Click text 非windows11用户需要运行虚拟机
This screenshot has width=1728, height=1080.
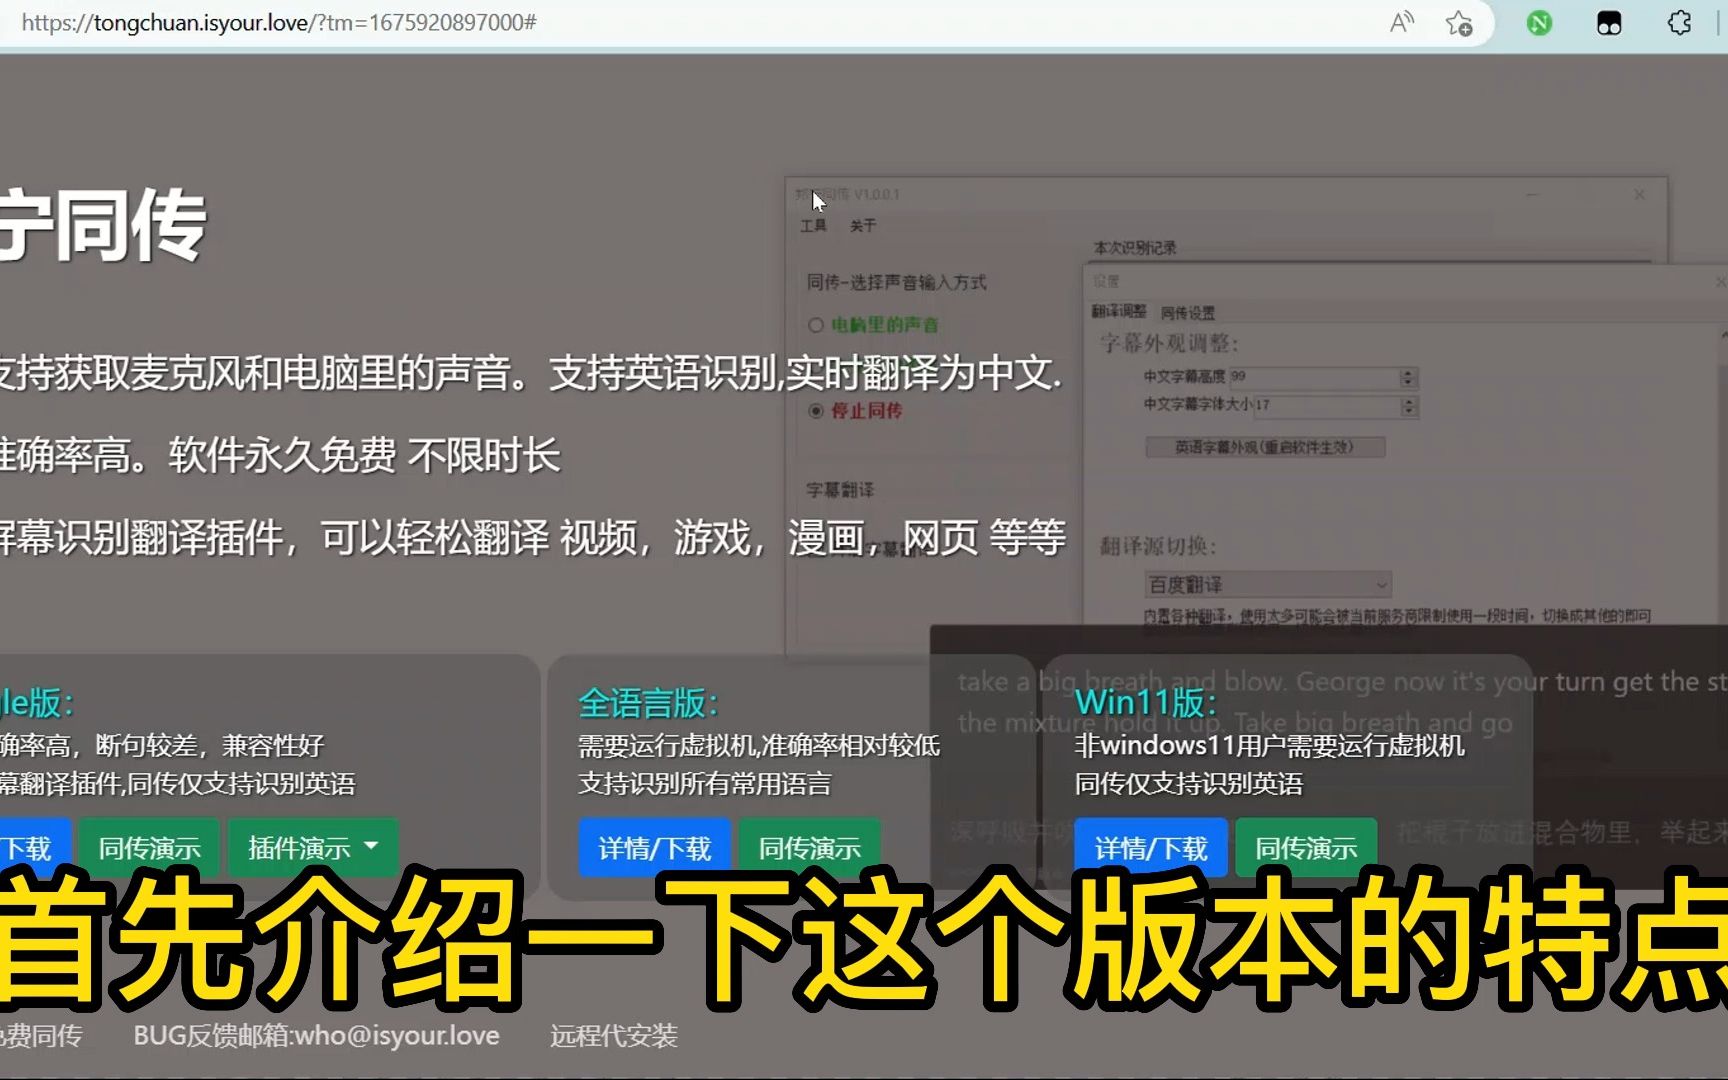[x=1270, y=745]
